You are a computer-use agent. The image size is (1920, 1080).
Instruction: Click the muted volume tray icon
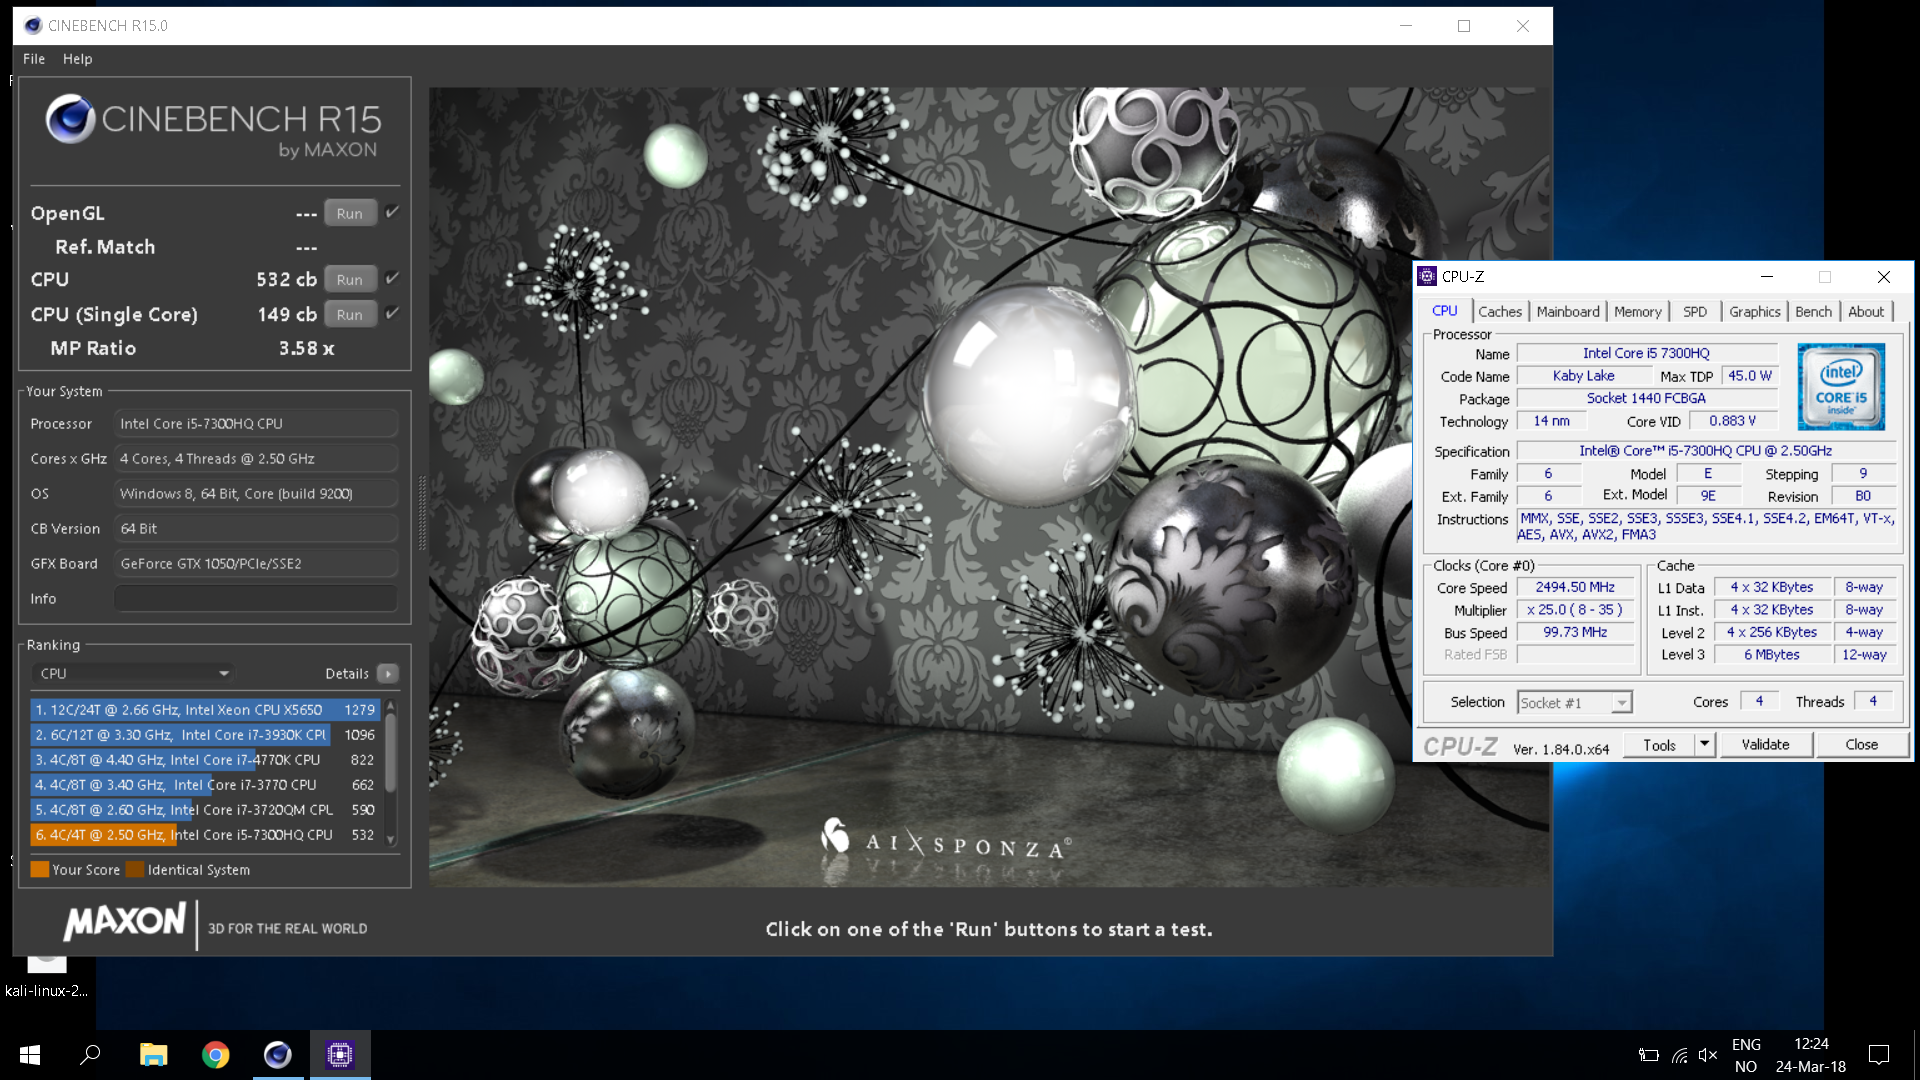click(1708, 1055)
